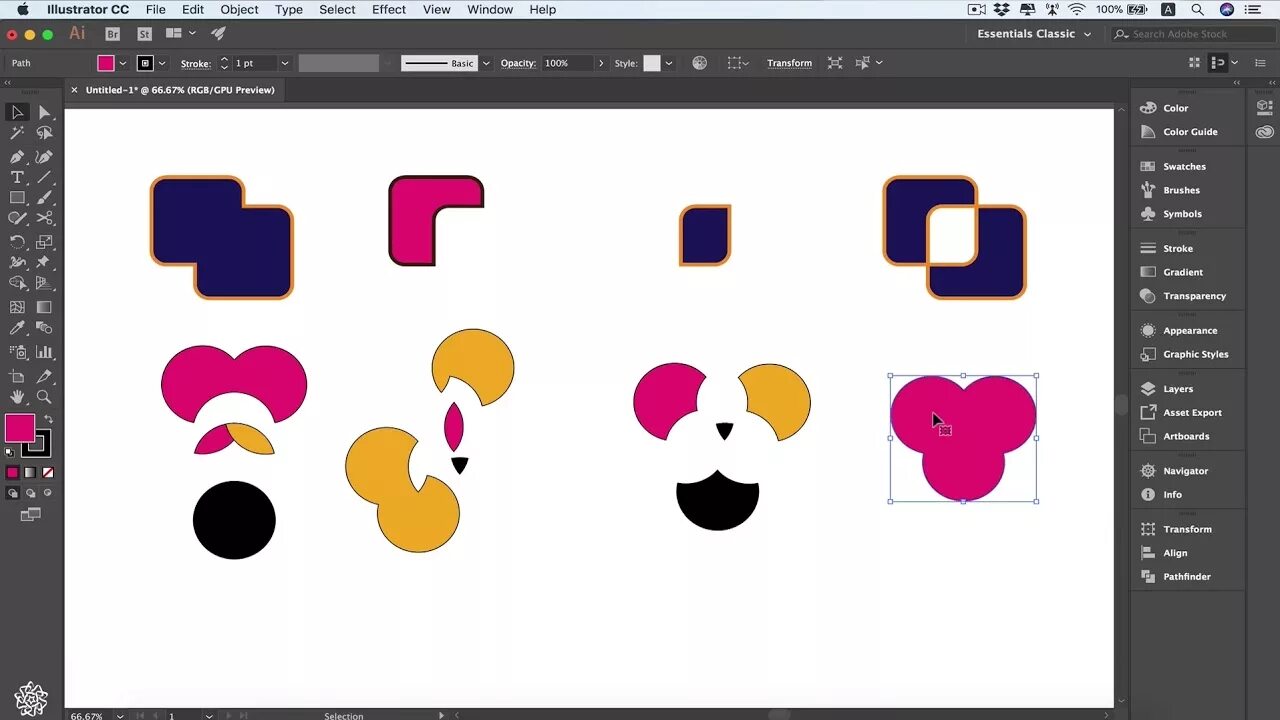Select the Line Segment tool
The height and width of the screenshot is (720, 1280).
point(44,178)
